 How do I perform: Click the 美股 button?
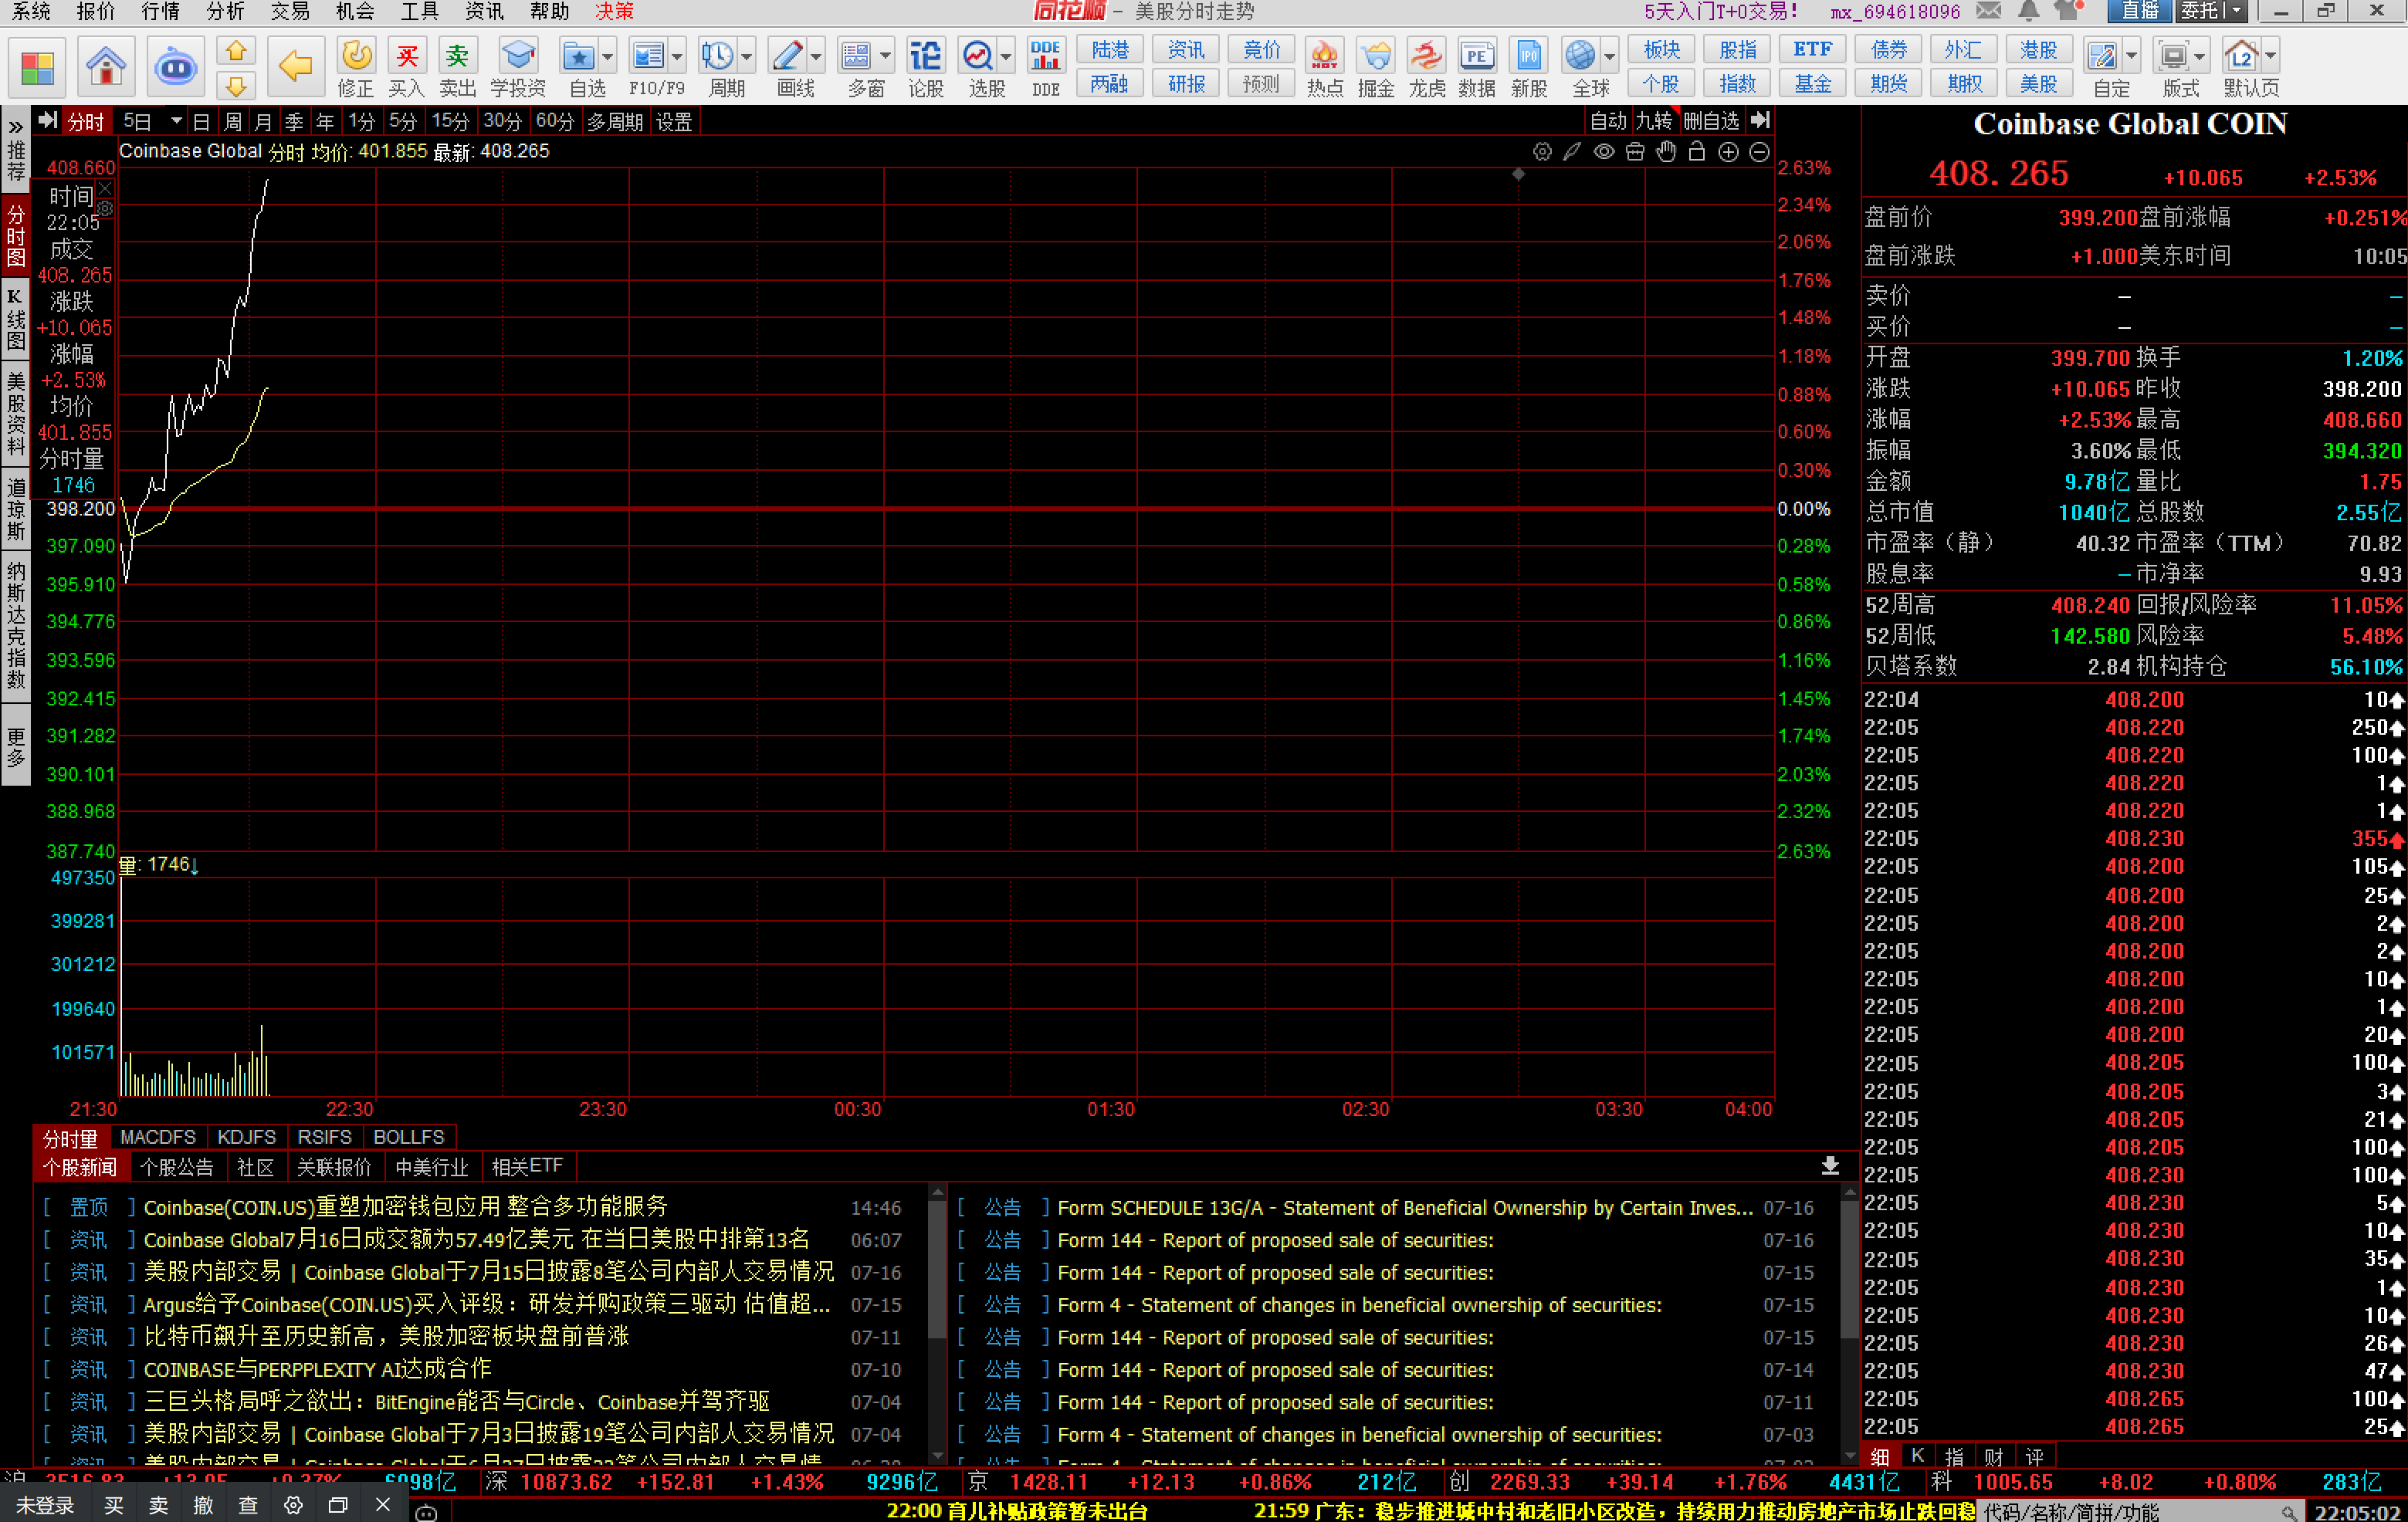(x=2038, y=84)
